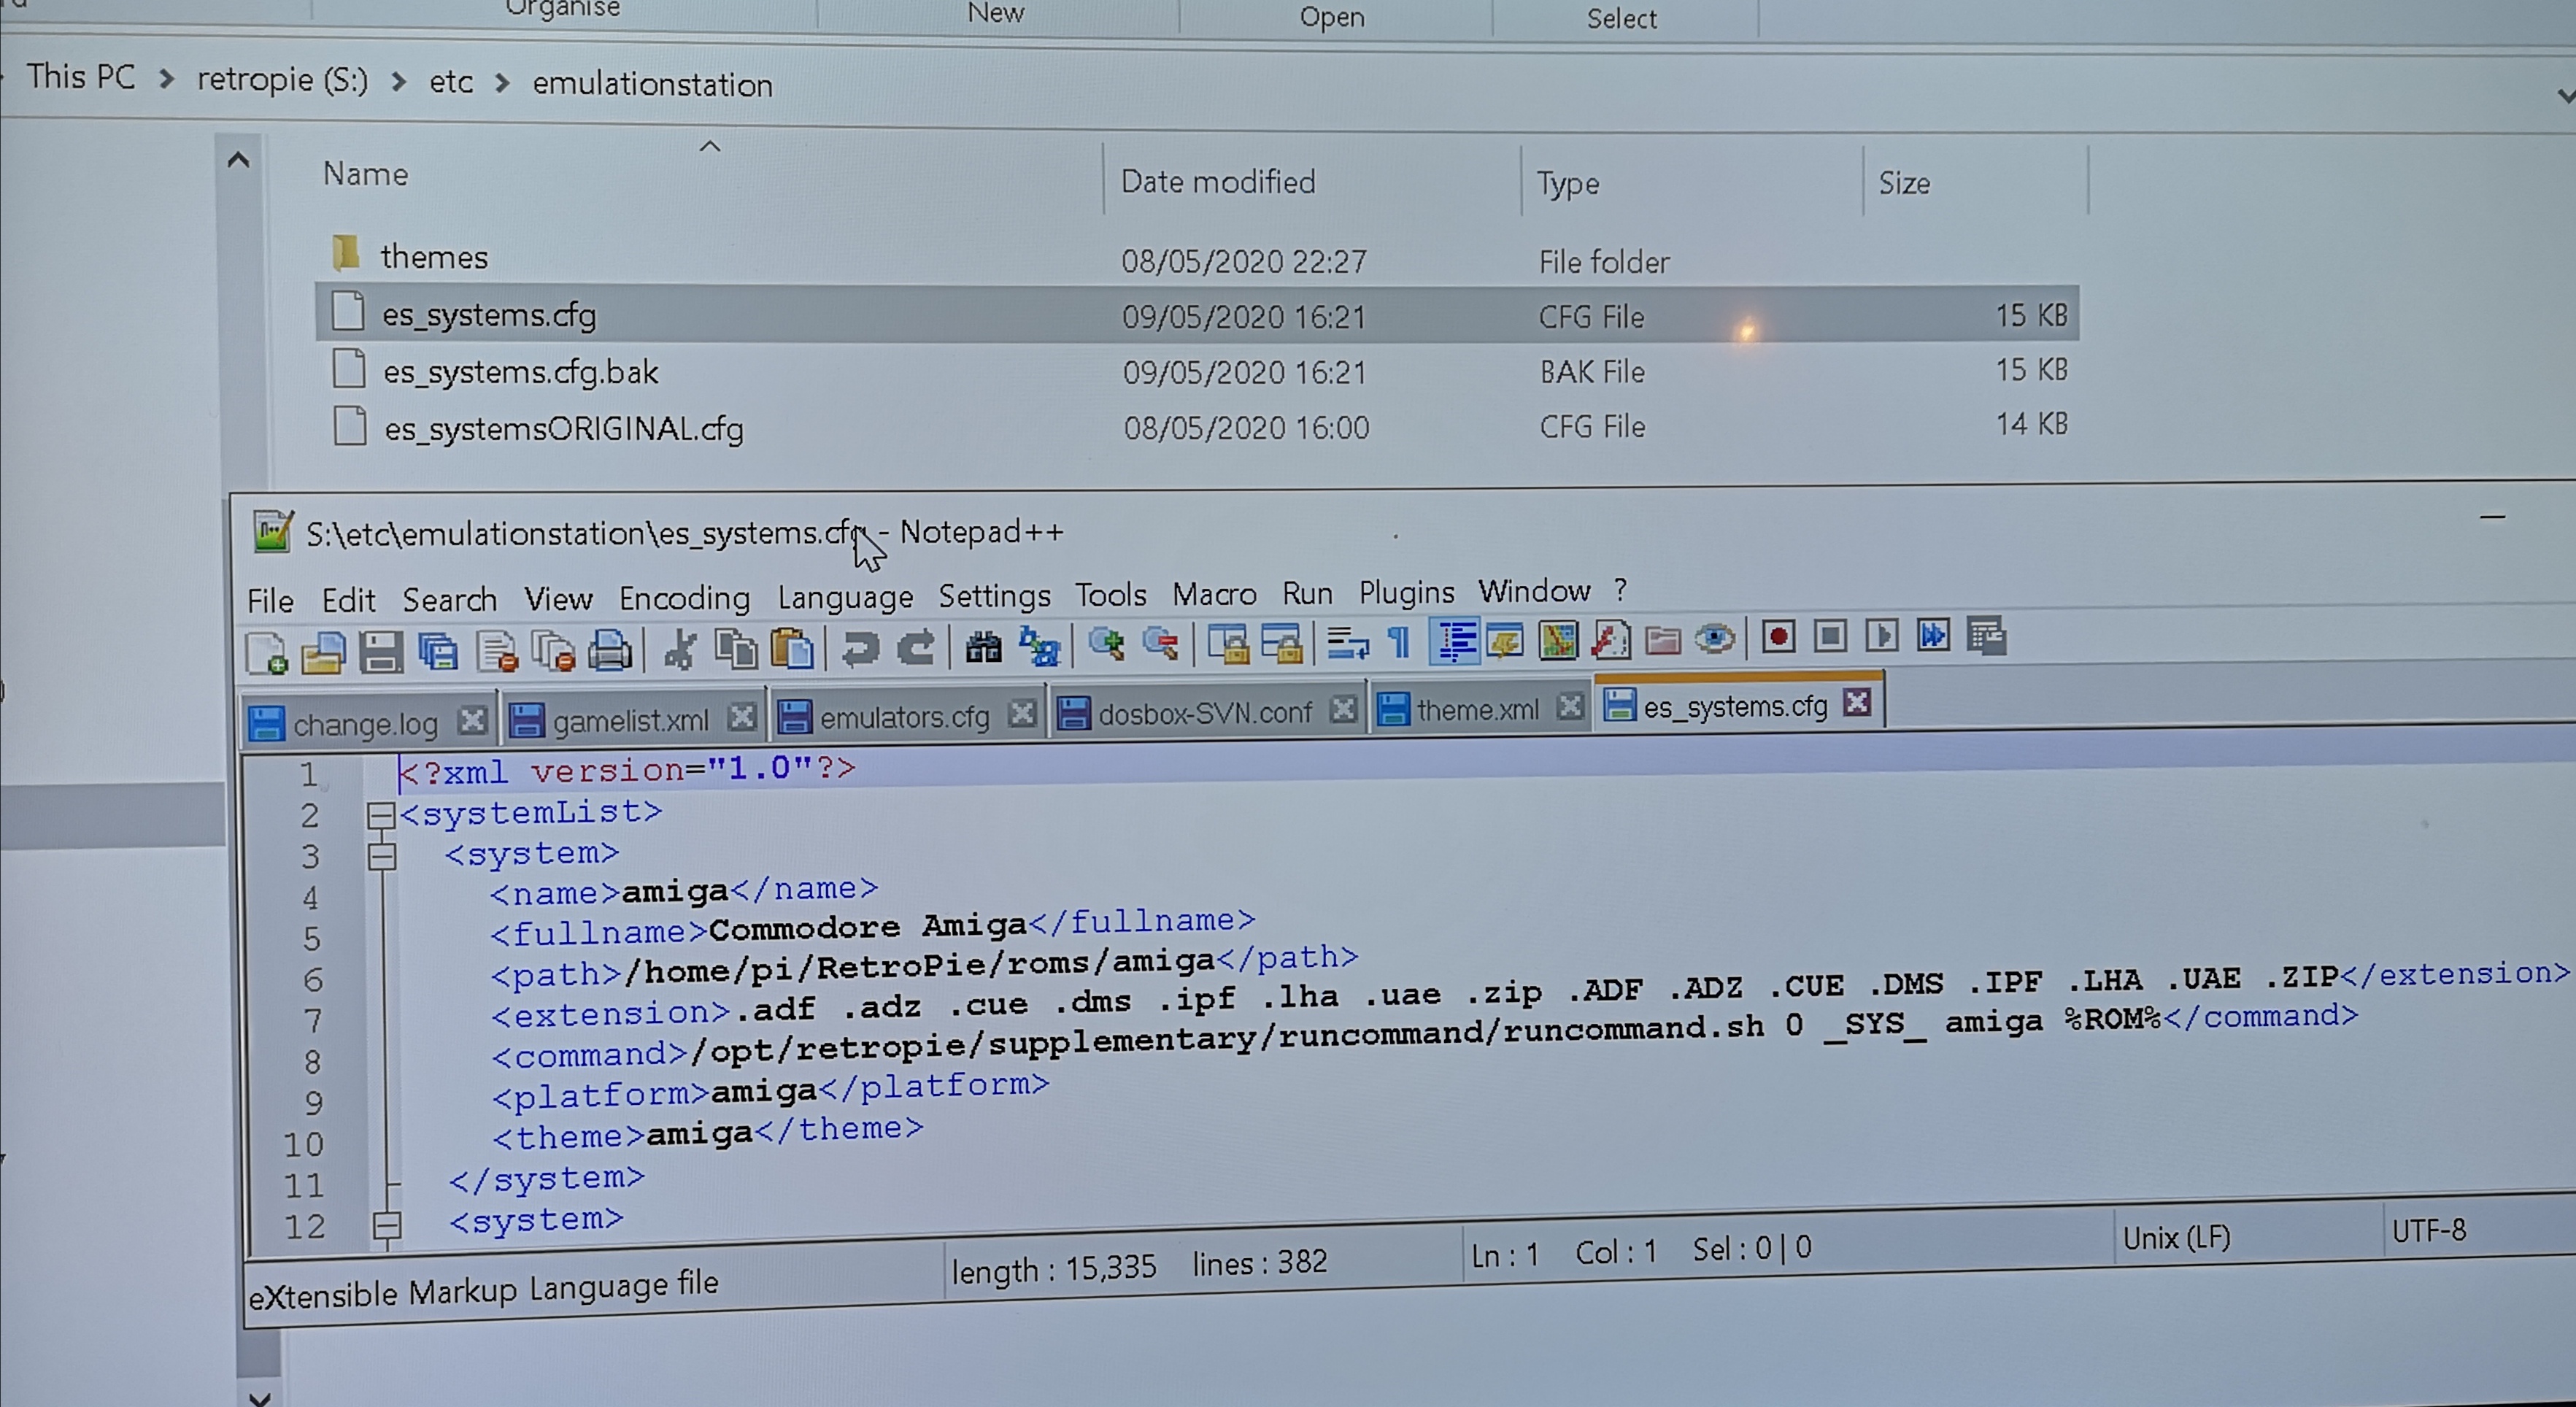
Task: Open the File menu in Notepad++
Action: [270, 601]
